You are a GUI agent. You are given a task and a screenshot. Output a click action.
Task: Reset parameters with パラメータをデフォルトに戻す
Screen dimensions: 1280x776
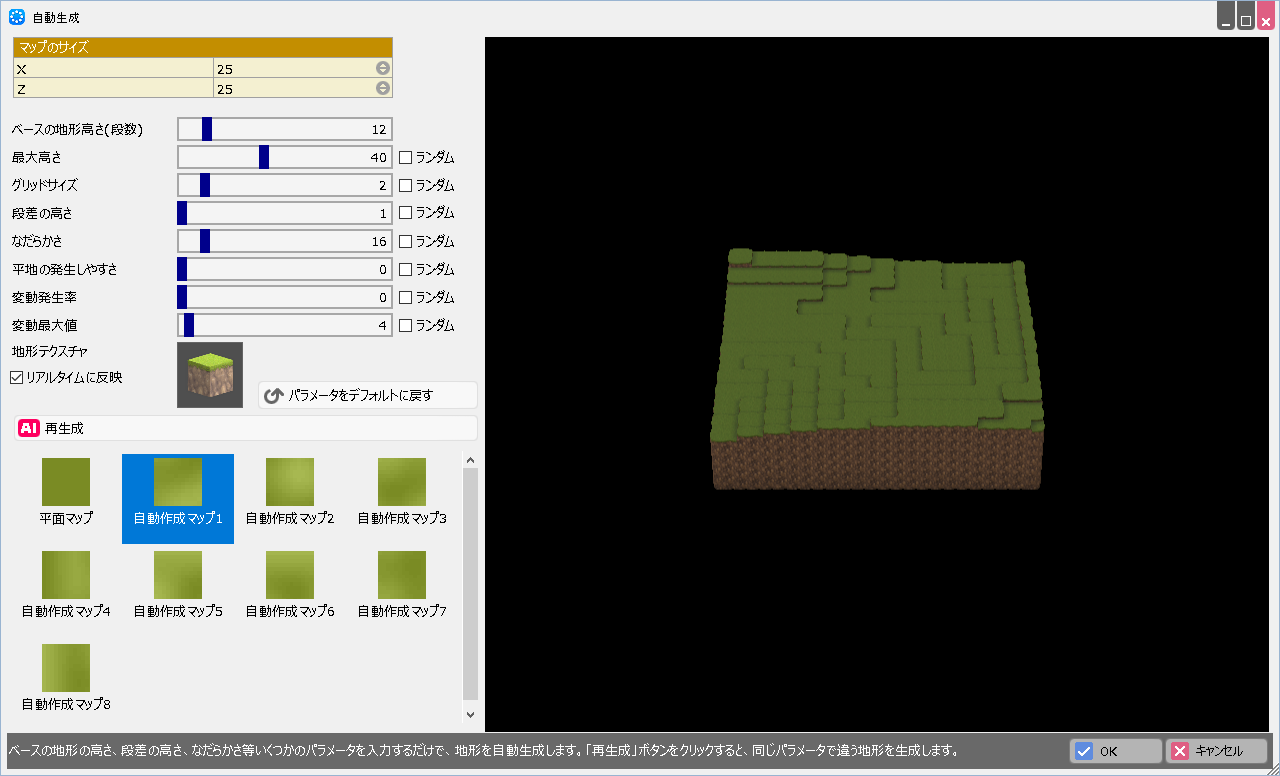[367, 395]
